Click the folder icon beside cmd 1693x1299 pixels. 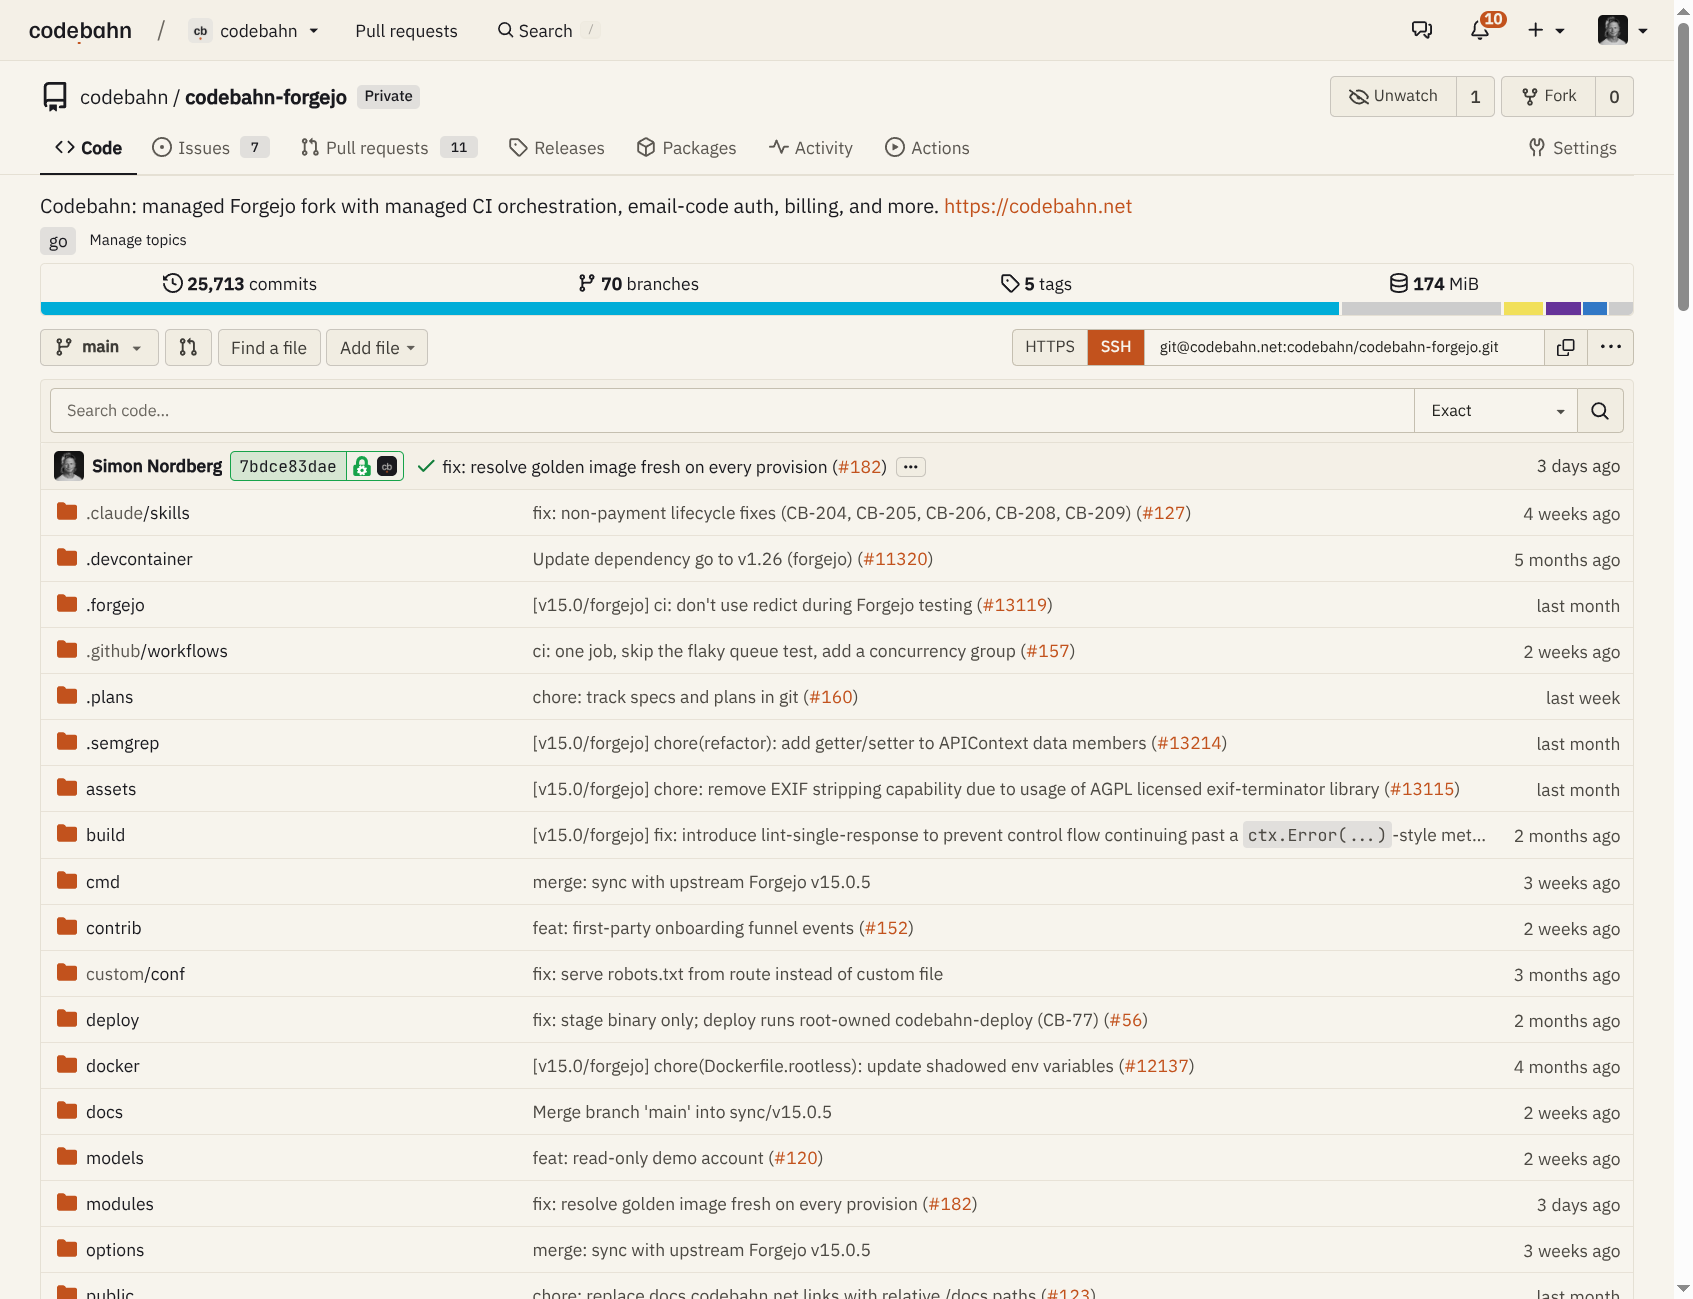67,881
